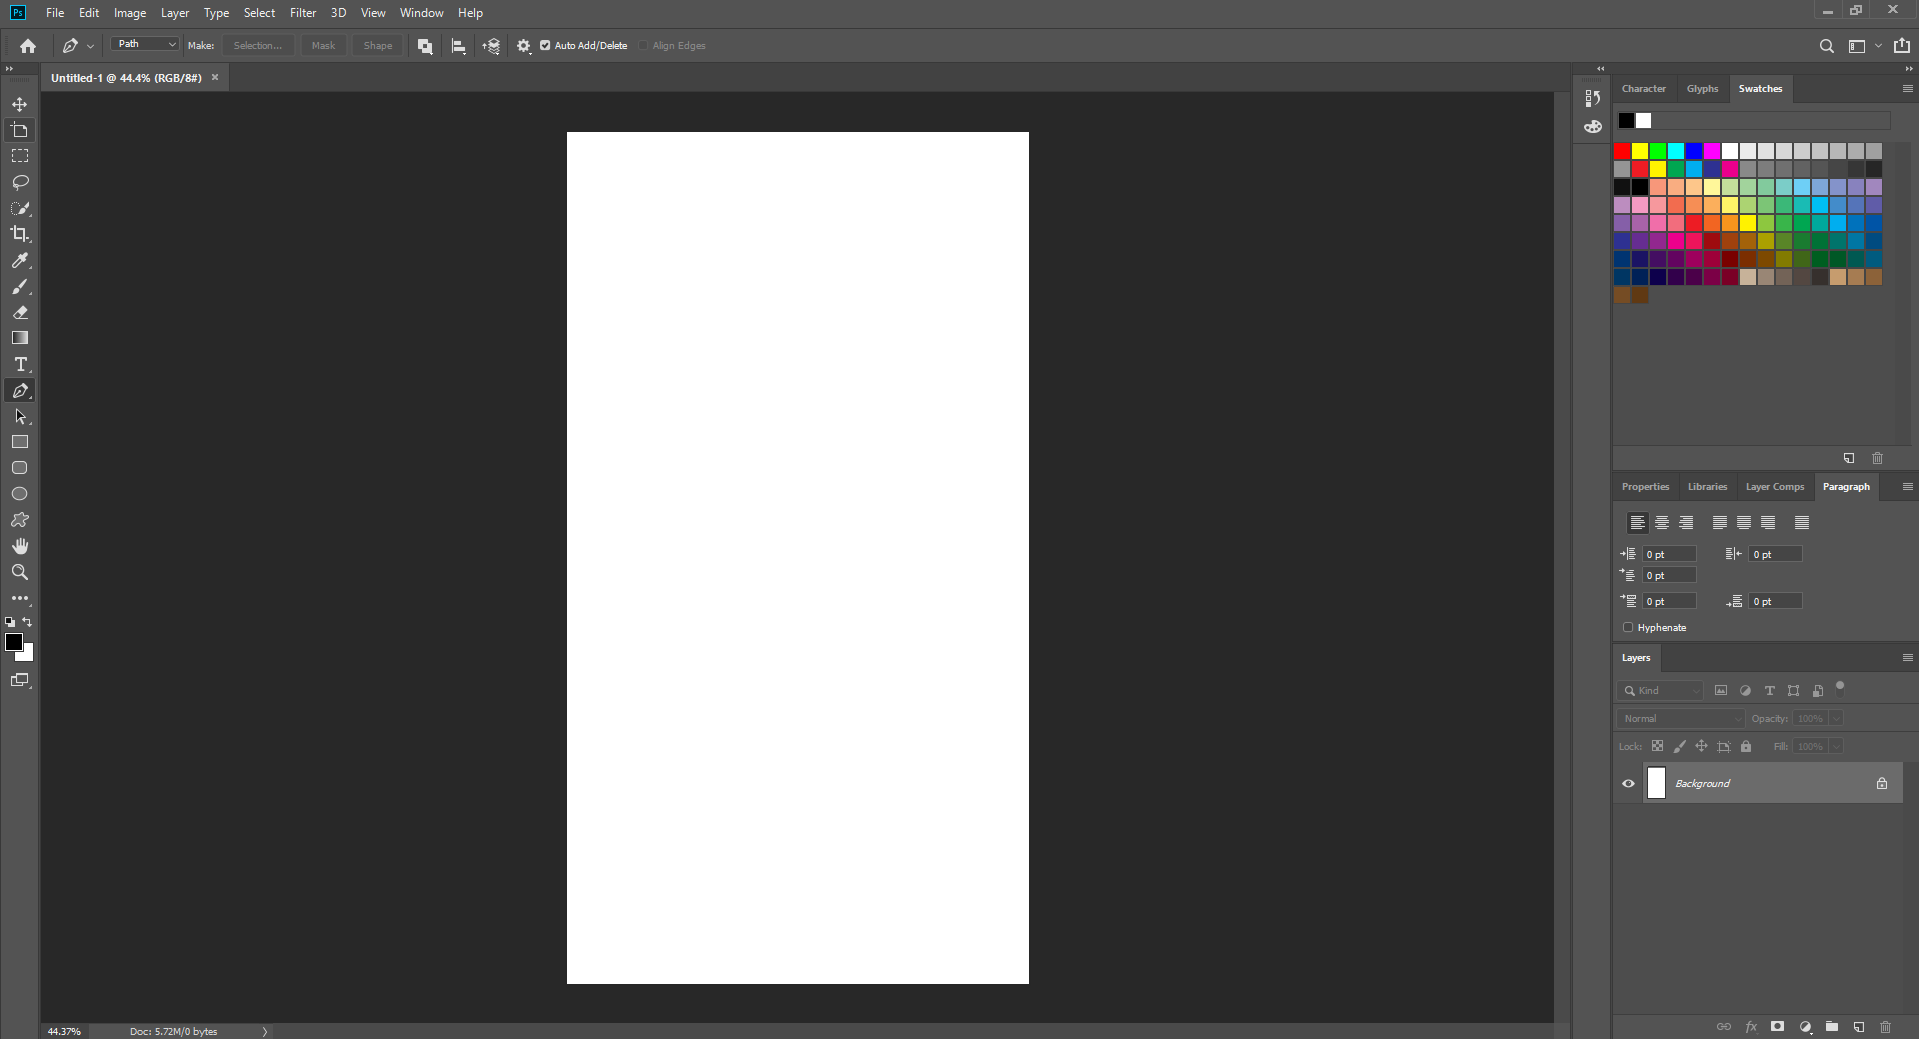Click the Shape button in options bar

click(377, 45)
